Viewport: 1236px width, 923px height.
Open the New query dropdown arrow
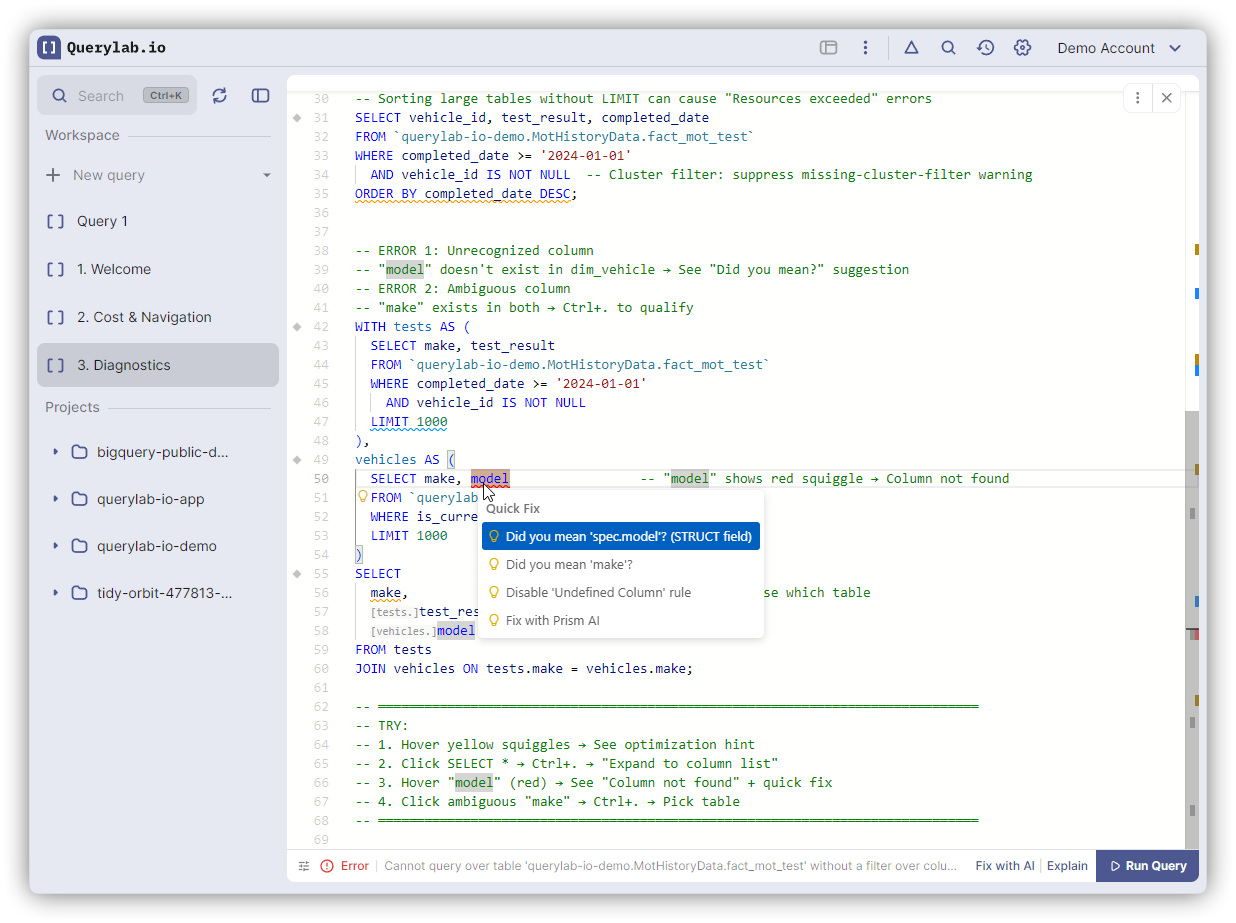(267, 175)
